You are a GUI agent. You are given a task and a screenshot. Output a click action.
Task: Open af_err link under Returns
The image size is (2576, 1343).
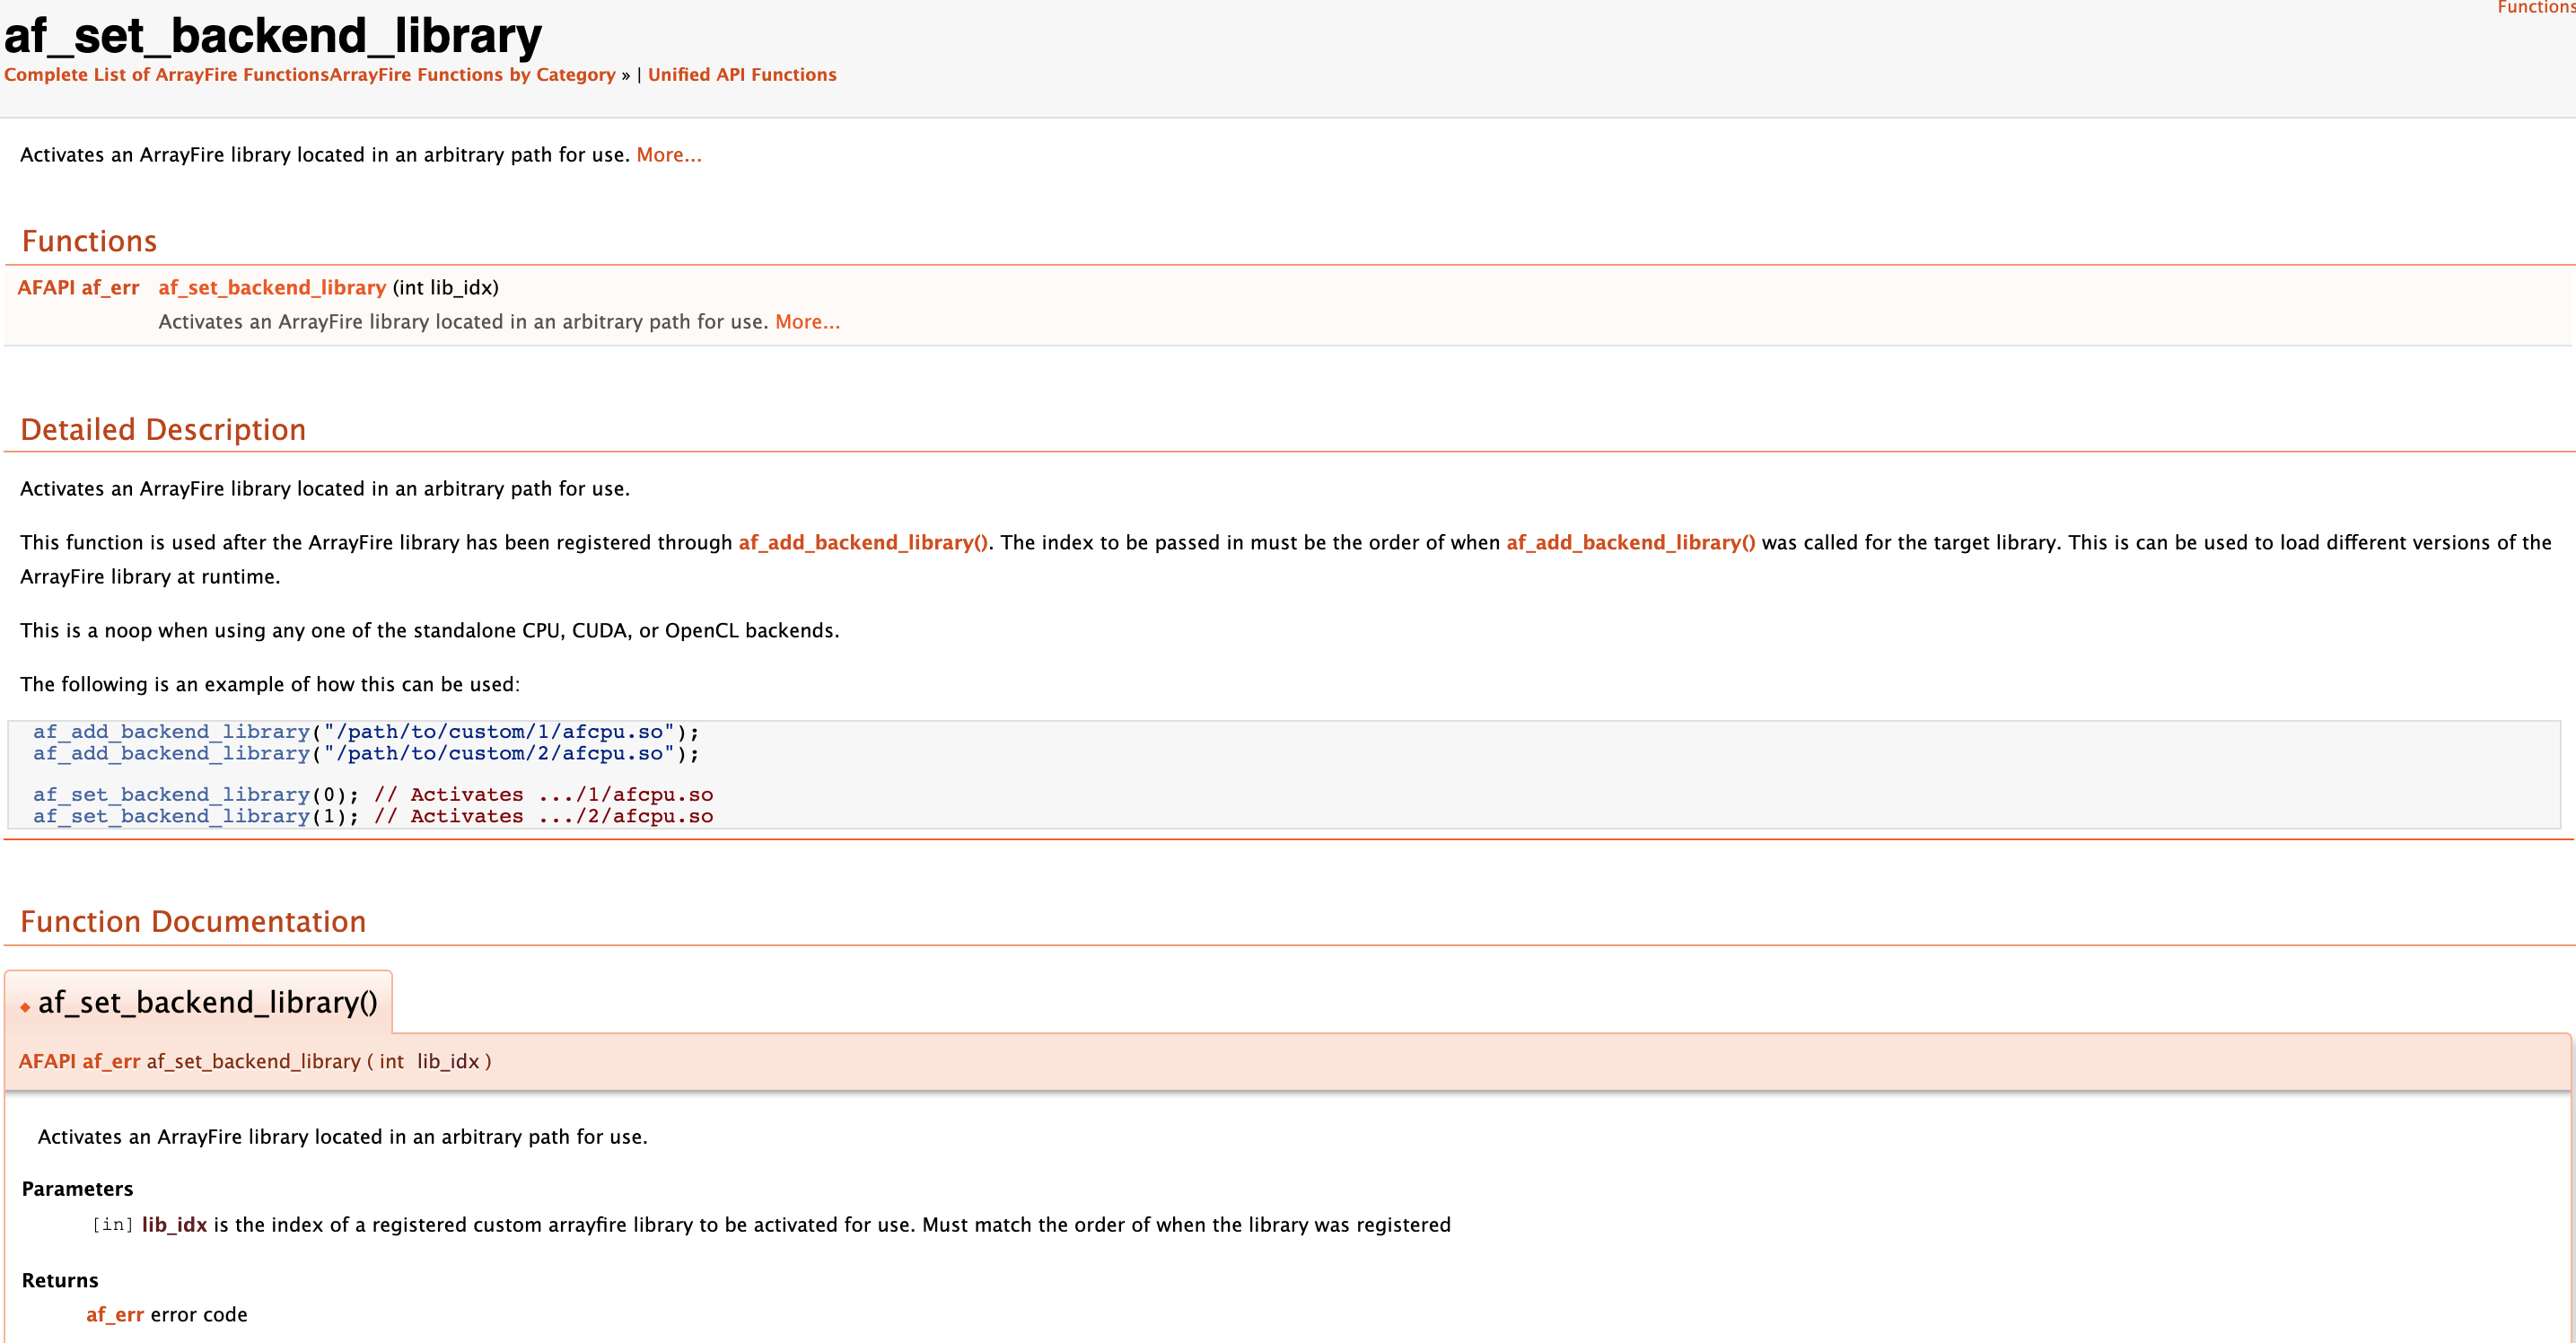tap(114, 1315)
